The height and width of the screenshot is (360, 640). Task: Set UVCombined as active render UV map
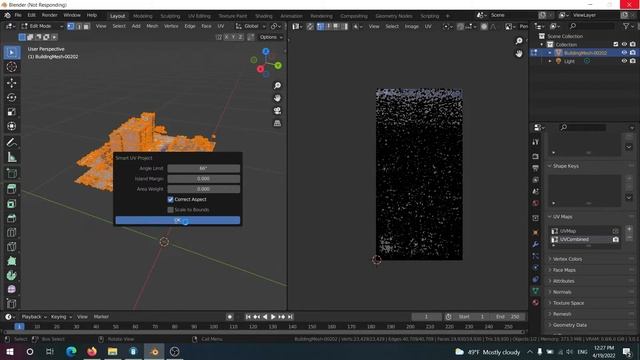coord(616,240)
